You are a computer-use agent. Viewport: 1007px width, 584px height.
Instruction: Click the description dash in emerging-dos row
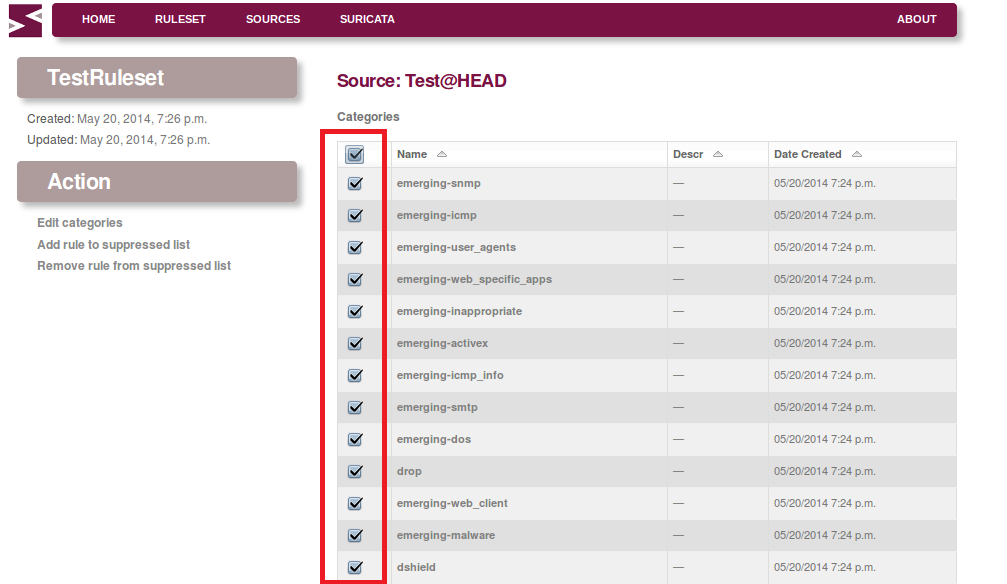pyautogui.click(x=678, y=439)
